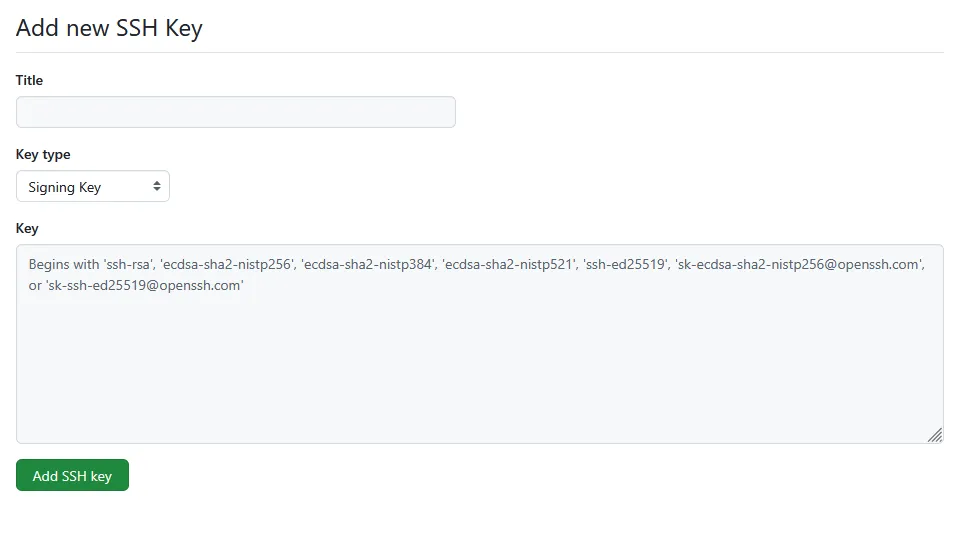Click the 'ssh-ed25519' placeholder text
Viewport: 970px width, 553px height.
(624, 265)
